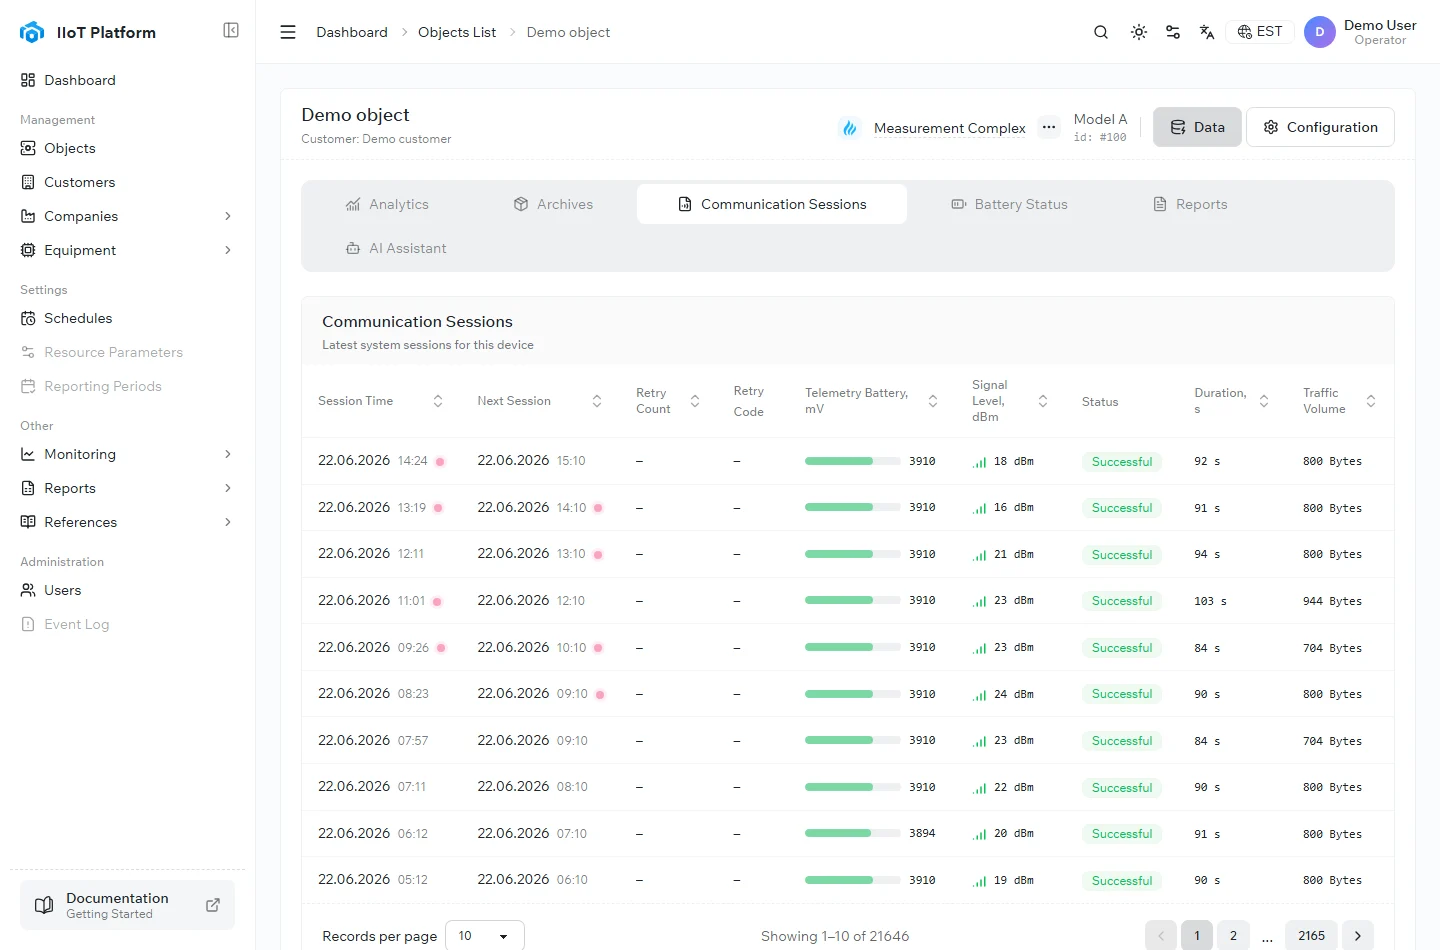Click the Data button
Image resolution: width=1440 pixels, height=950 pixels.
point(1197,127)
